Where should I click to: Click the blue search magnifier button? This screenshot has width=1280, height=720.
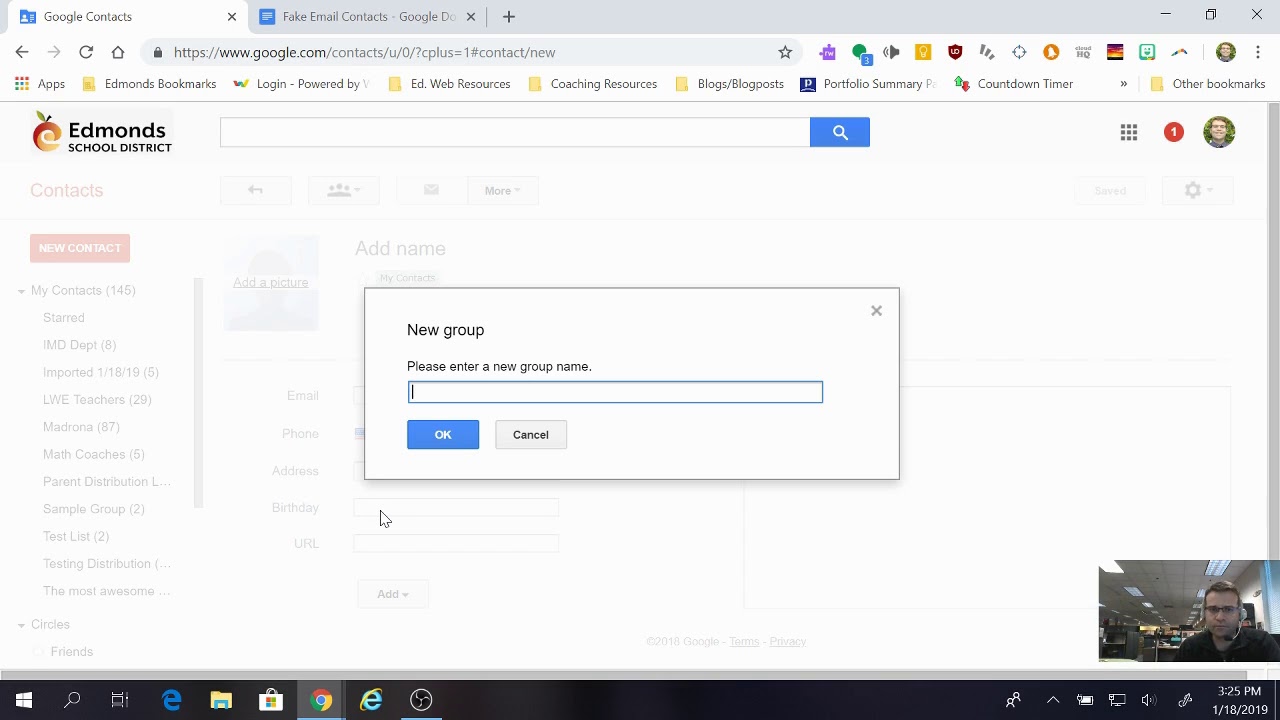click(840, 132)
